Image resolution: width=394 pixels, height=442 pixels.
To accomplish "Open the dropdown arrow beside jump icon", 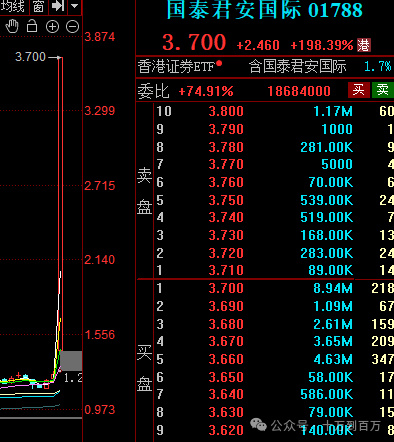I will coord(74,6).
